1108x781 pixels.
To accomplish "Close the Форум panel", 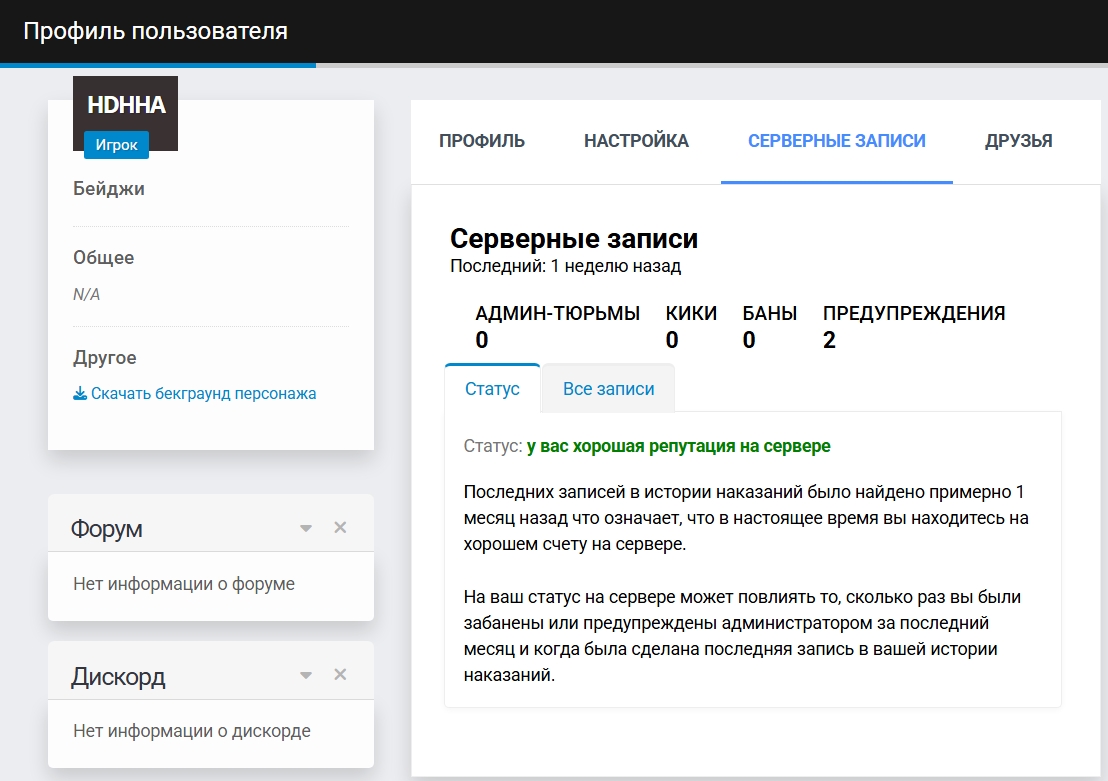I will (x=340, y=528).
